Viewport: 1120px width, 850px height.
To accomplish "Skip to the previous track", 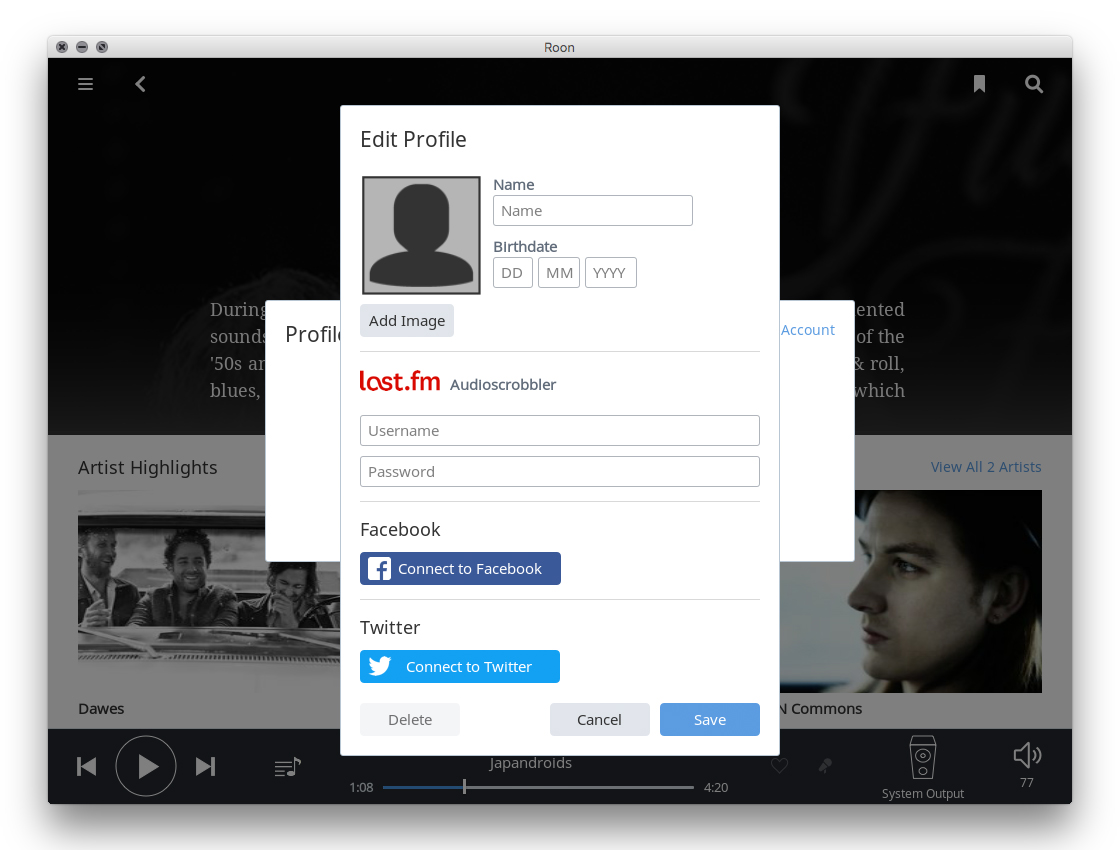I will pos(87,766).
